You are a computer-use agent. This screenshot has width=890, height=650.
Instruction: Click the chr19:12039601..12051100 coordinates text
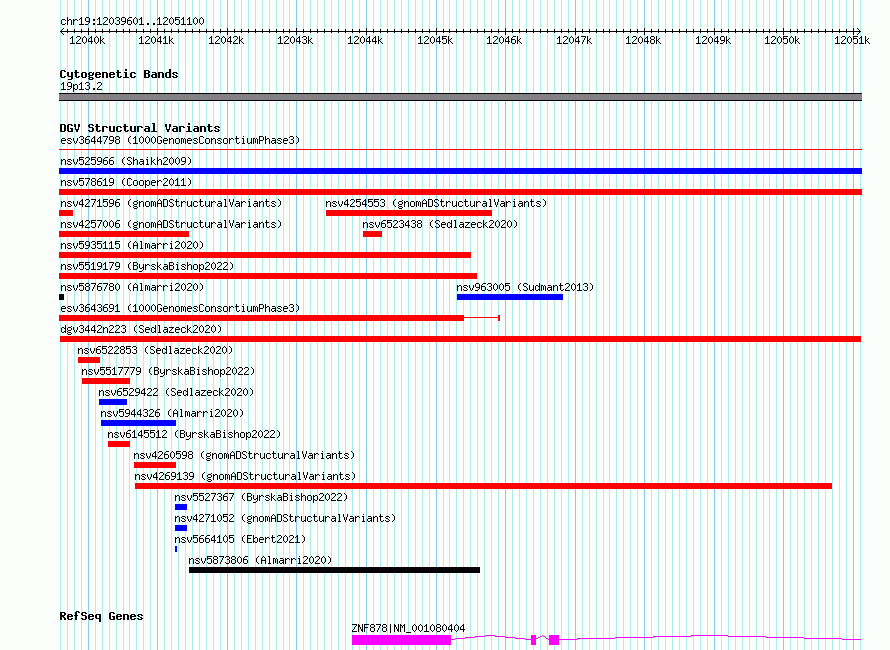pyautogui.click(x=132, y=21)
